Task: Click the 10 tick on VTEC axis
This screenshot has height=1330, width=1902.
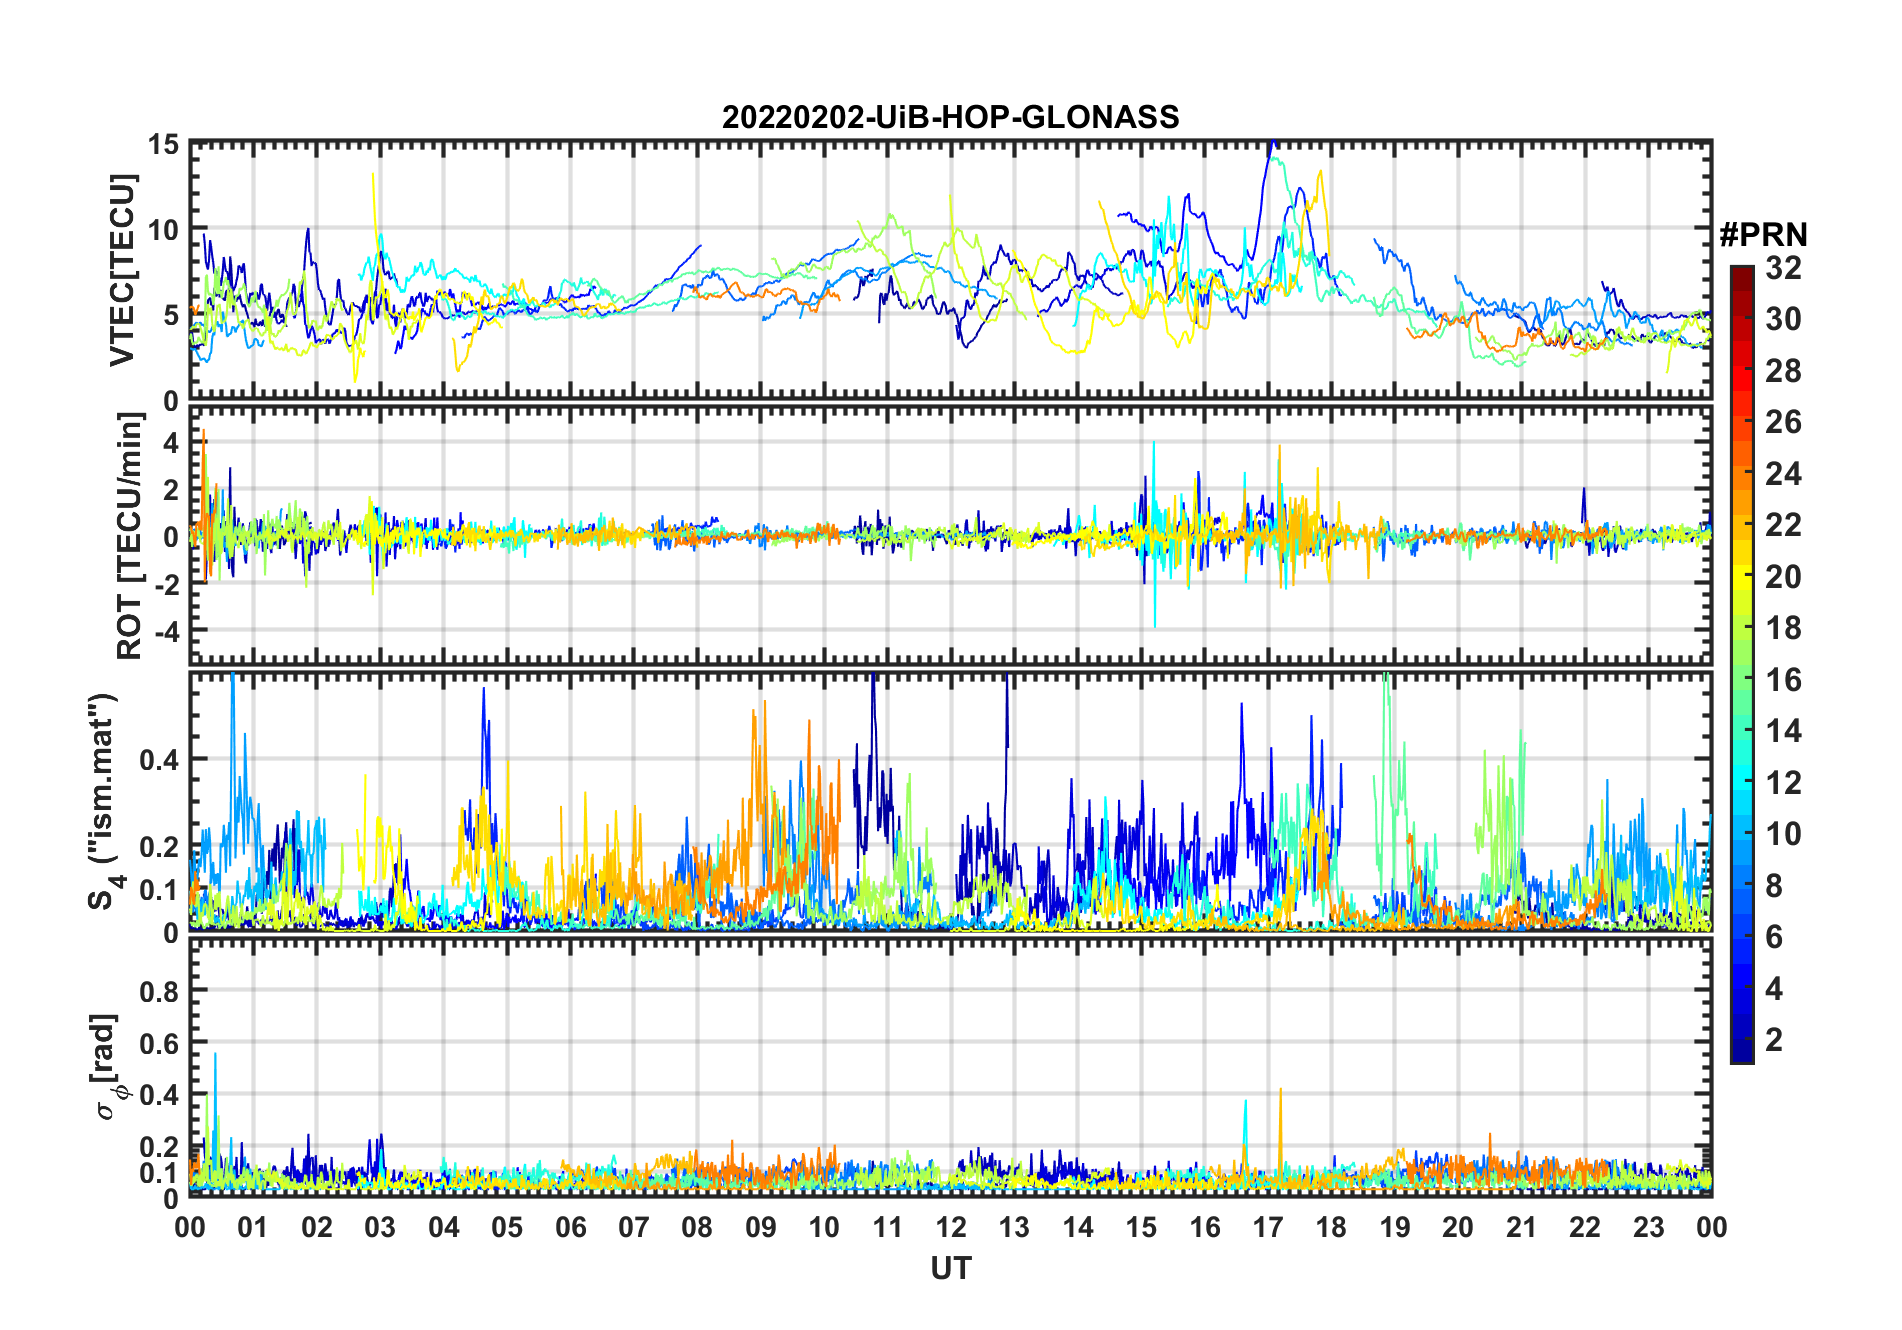Action: (x=163, y=230)
